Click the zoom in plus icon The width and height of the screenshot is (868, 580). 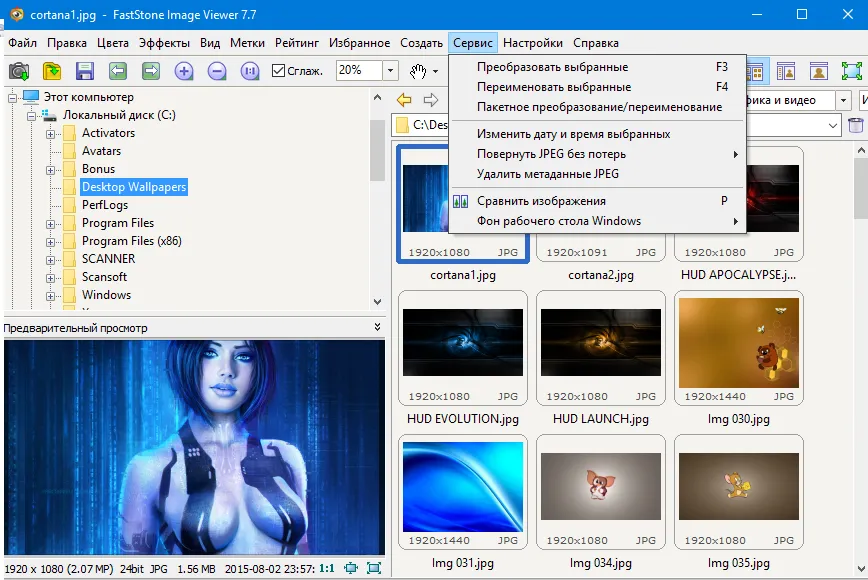pyautogui.click(x=184, y=71)
